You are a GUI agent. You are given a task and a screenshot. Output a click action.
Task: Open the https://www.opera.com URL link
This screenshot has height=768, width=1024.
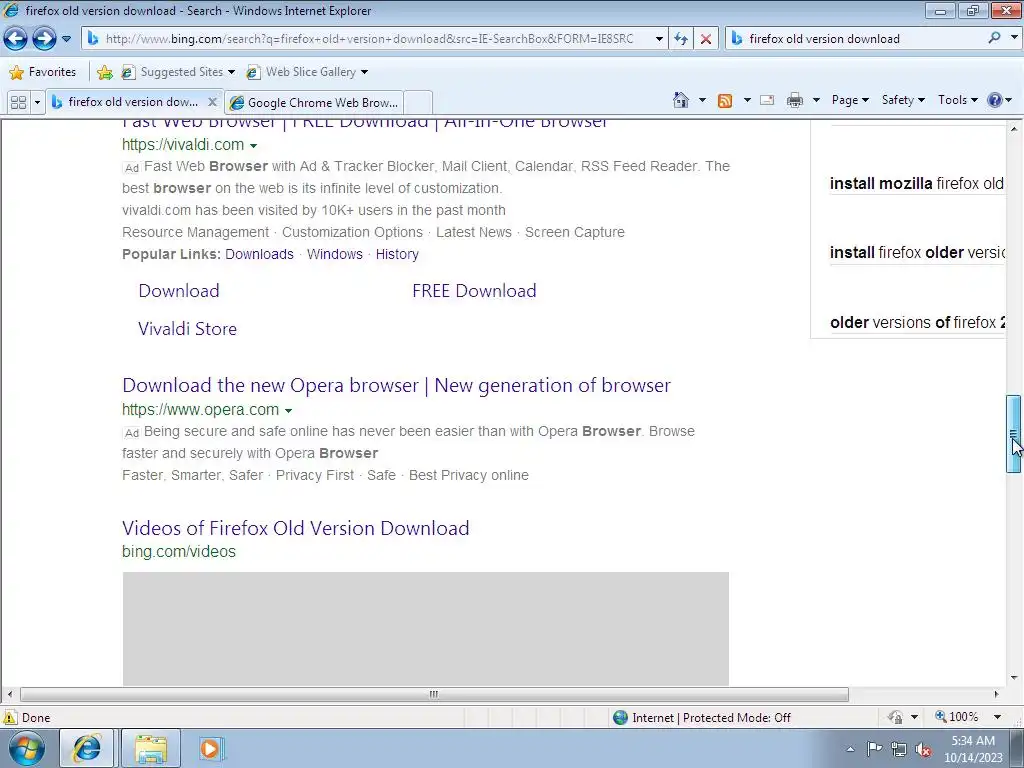200,409
